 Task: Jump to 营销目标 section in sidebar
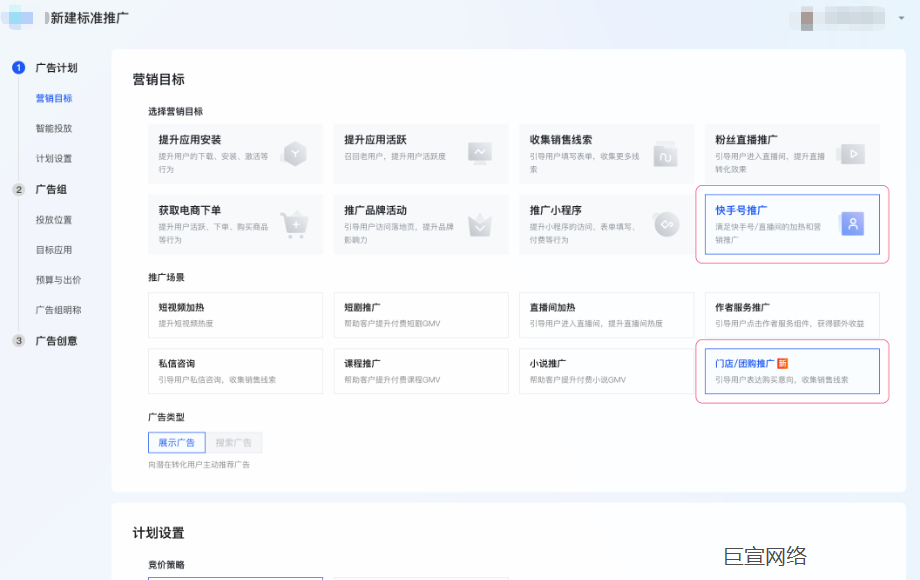54,99
